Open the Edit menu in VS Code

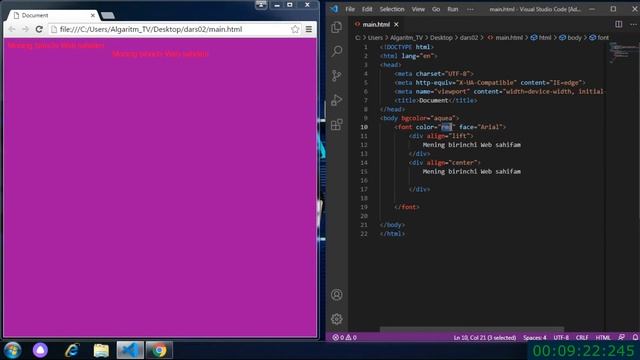367,9
